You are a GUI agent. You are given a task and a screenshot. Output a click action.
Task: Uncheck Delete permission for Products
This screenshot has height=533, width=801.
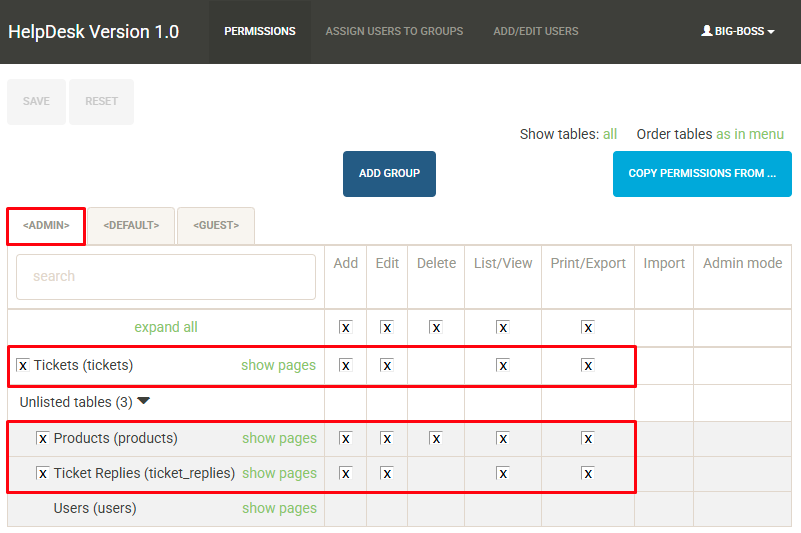(436, 439)
